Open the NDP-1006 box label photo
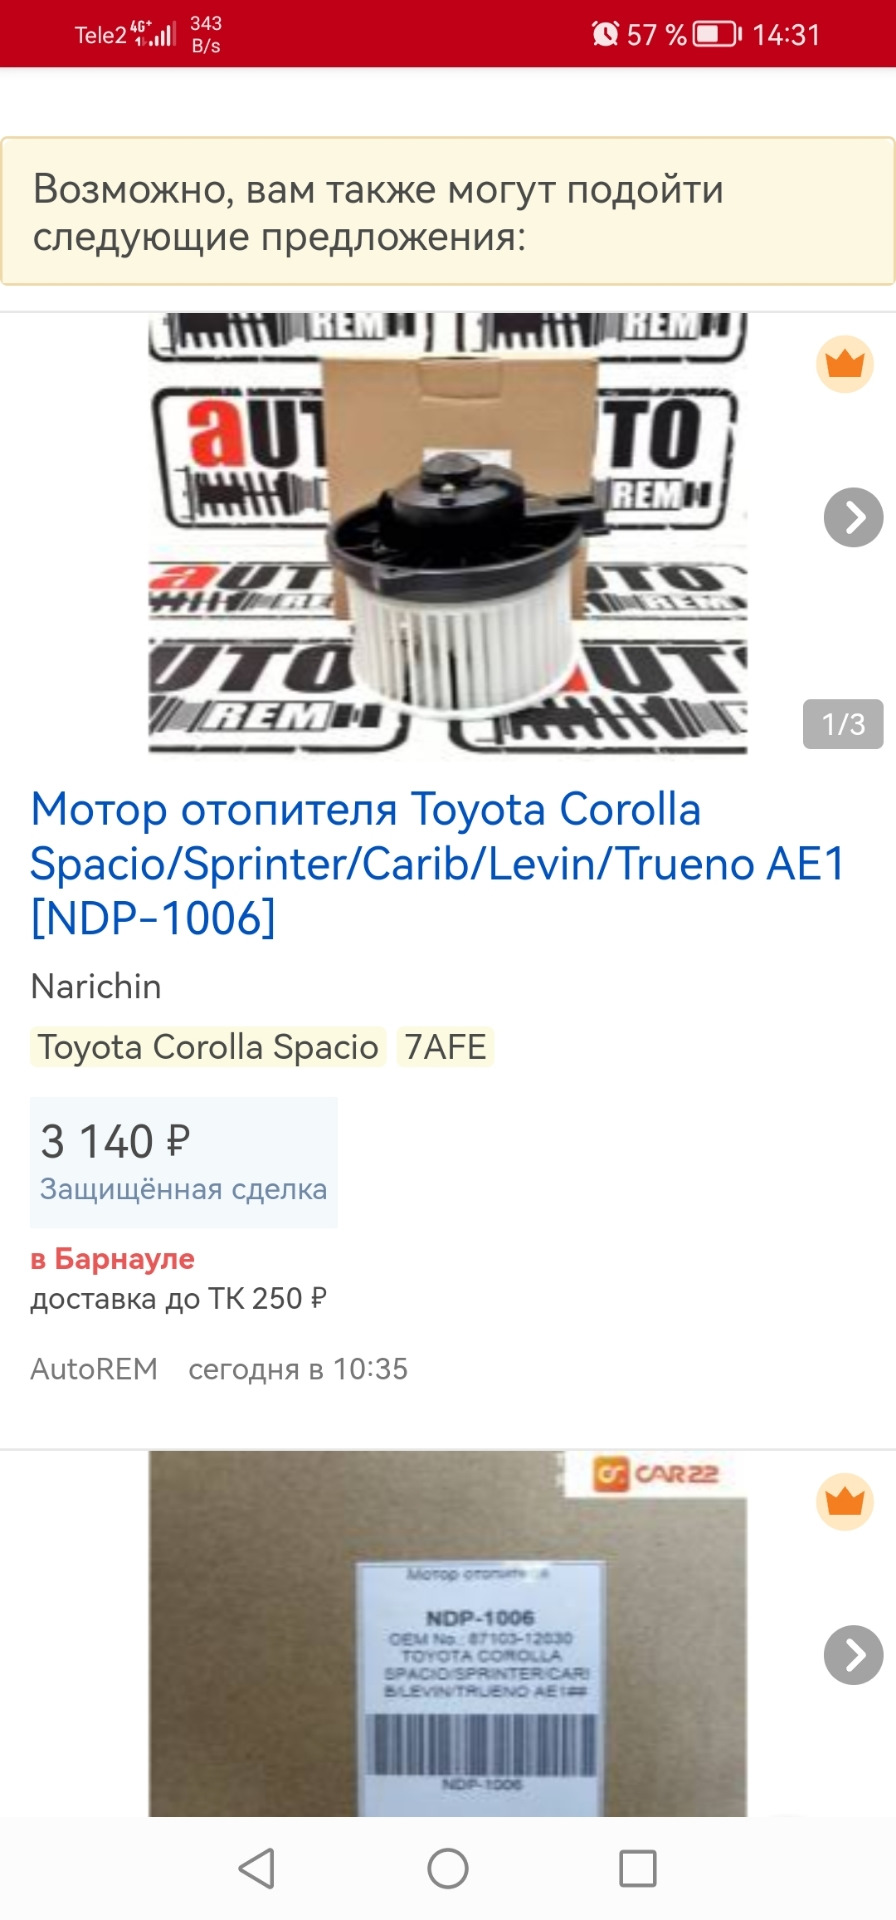The image size is (896, 1920). coord(448,1634)
